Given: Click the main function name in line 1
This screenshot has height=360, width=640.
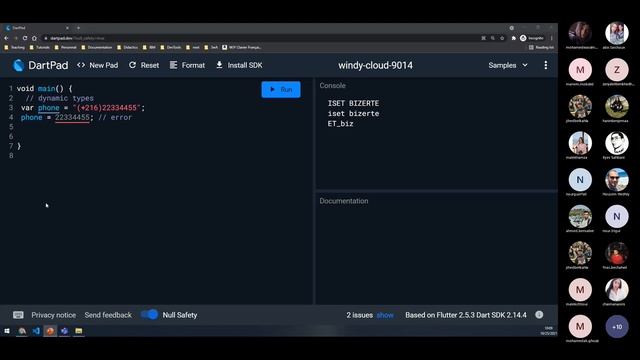Looking at the screenshot, I should (x=46, y=89).
